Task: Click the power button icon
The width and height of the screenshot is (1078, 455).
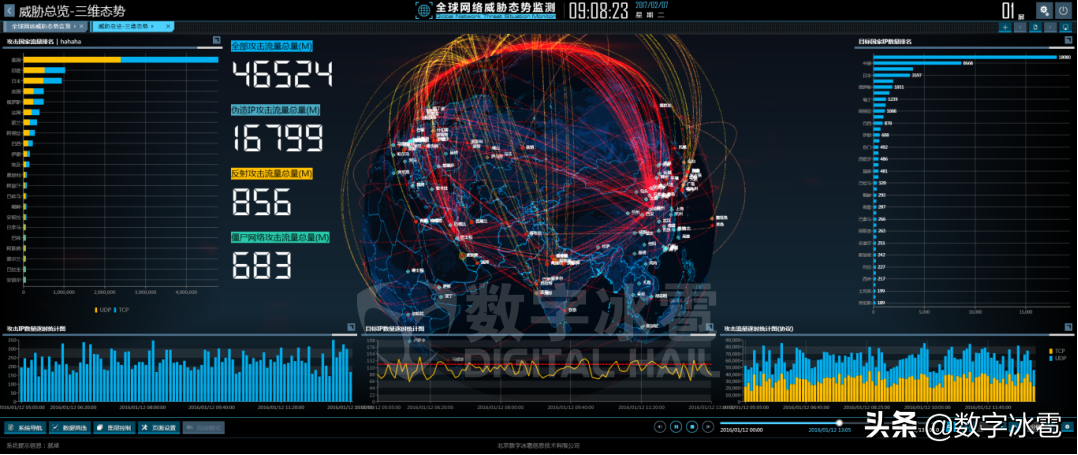Action: pos(1063,10)
